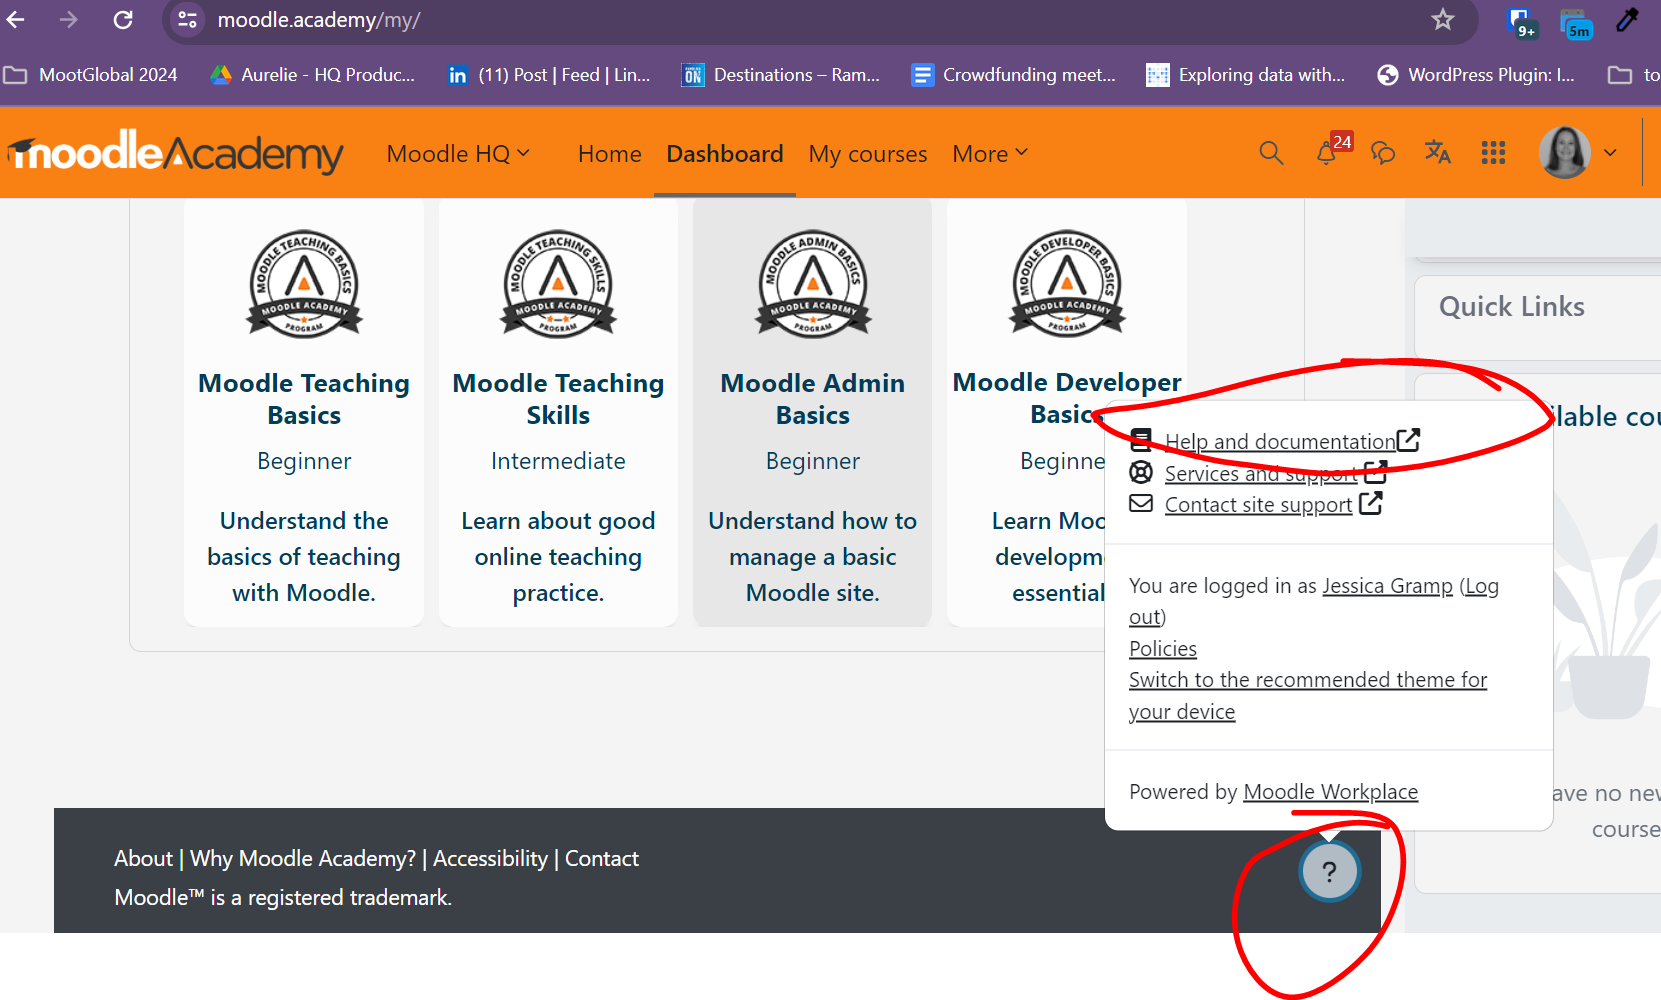Screen dimensions: 1661x1000
Task: Click the browser forward arrow
Action: coord(68,19)
